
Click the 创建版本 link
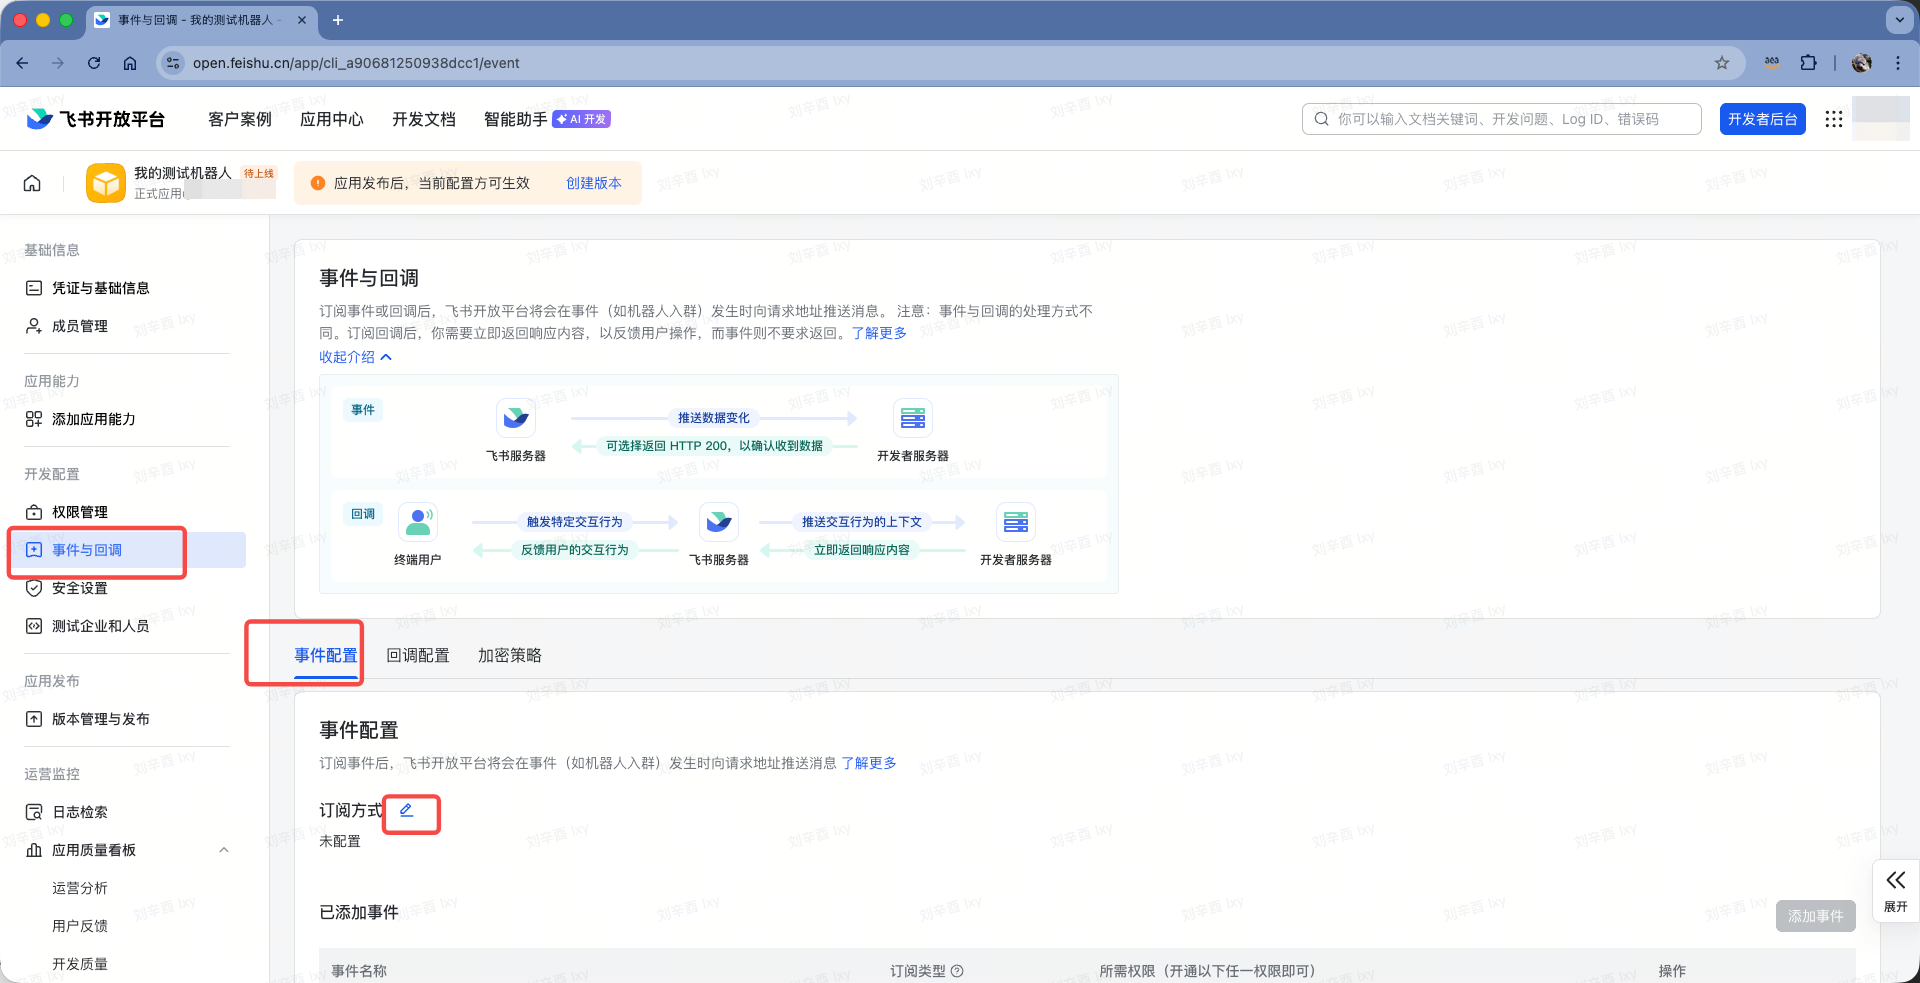point(594,183)
